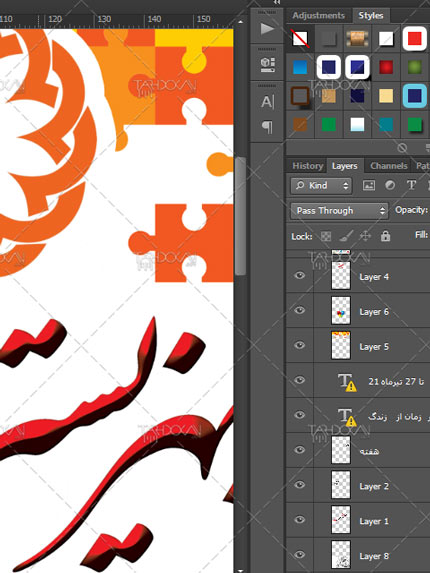Screen dimensions: 430x573
Task: Collapse panels with double-arrow at top
Action: pyautogui.click(x=278, y=2)
